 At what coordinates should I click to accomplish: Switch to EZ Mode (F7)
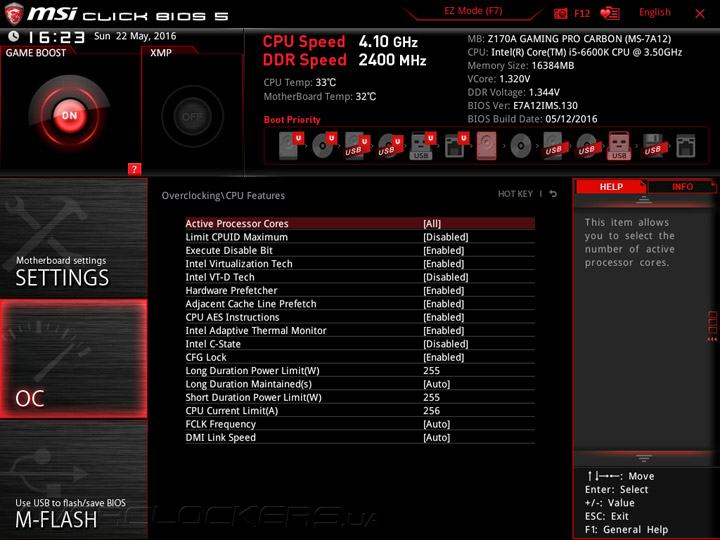click(x=473, y=11)
